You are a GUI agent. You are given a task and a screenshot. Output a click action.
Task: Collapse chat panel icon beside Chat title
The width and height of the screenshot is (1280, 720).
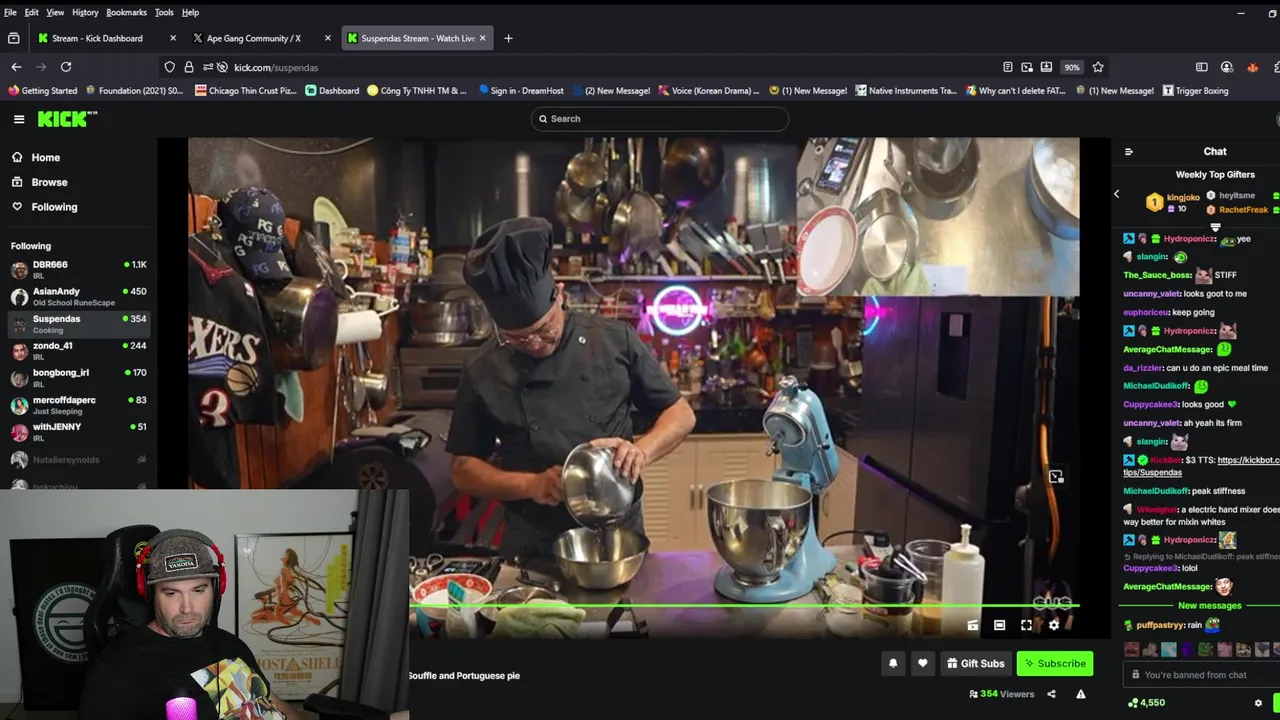click(x=1129, y=152)
